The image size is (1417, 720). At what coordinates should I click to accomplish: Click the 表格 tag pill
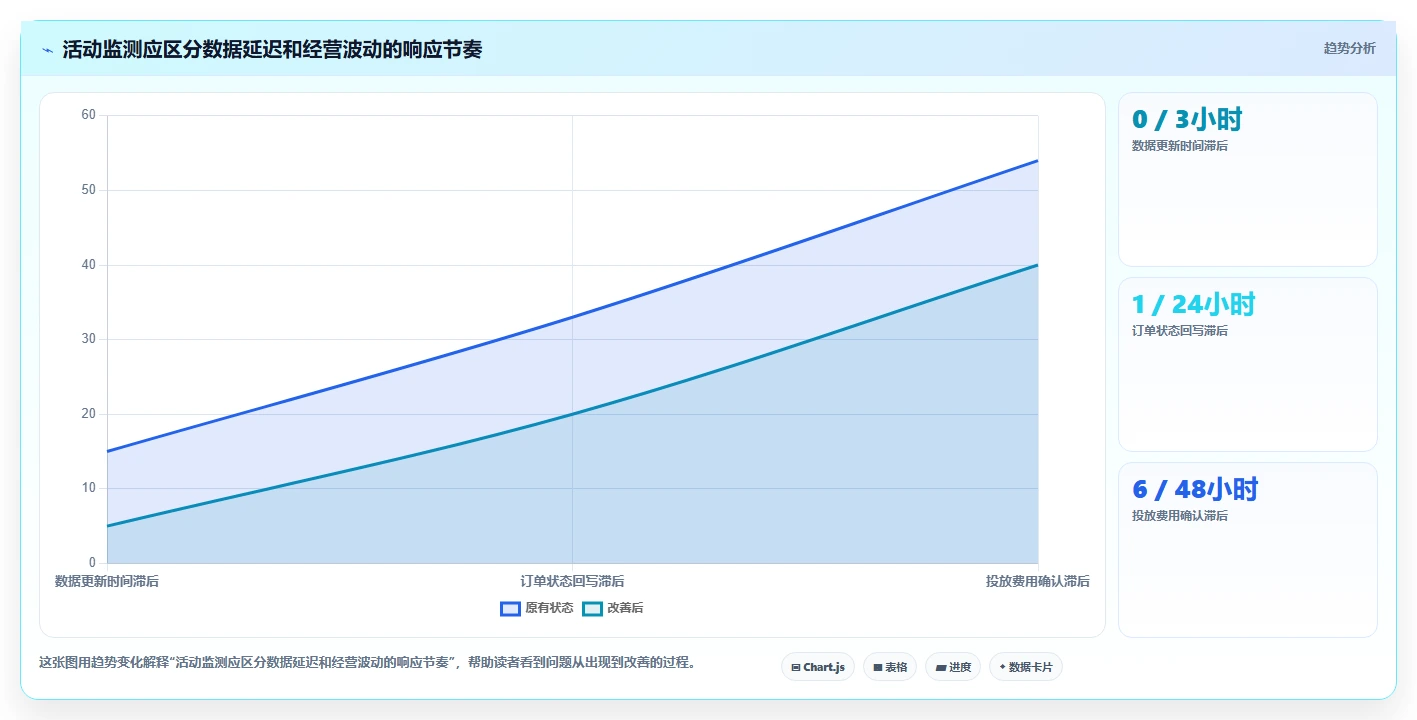890,667
